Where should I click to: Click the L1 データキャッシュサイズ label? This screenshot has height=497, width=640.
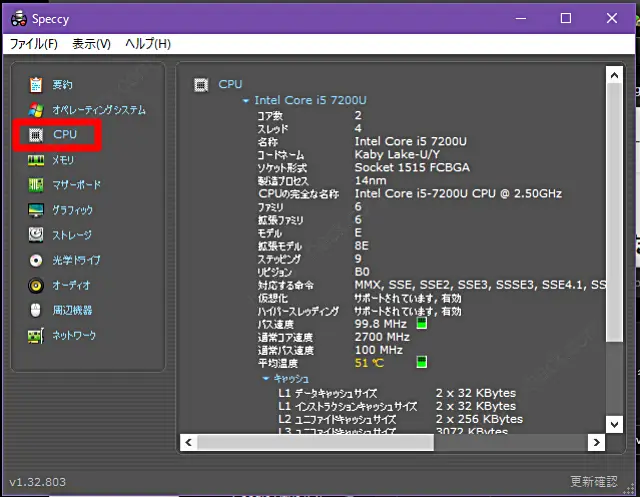click(x=328, y=393)
